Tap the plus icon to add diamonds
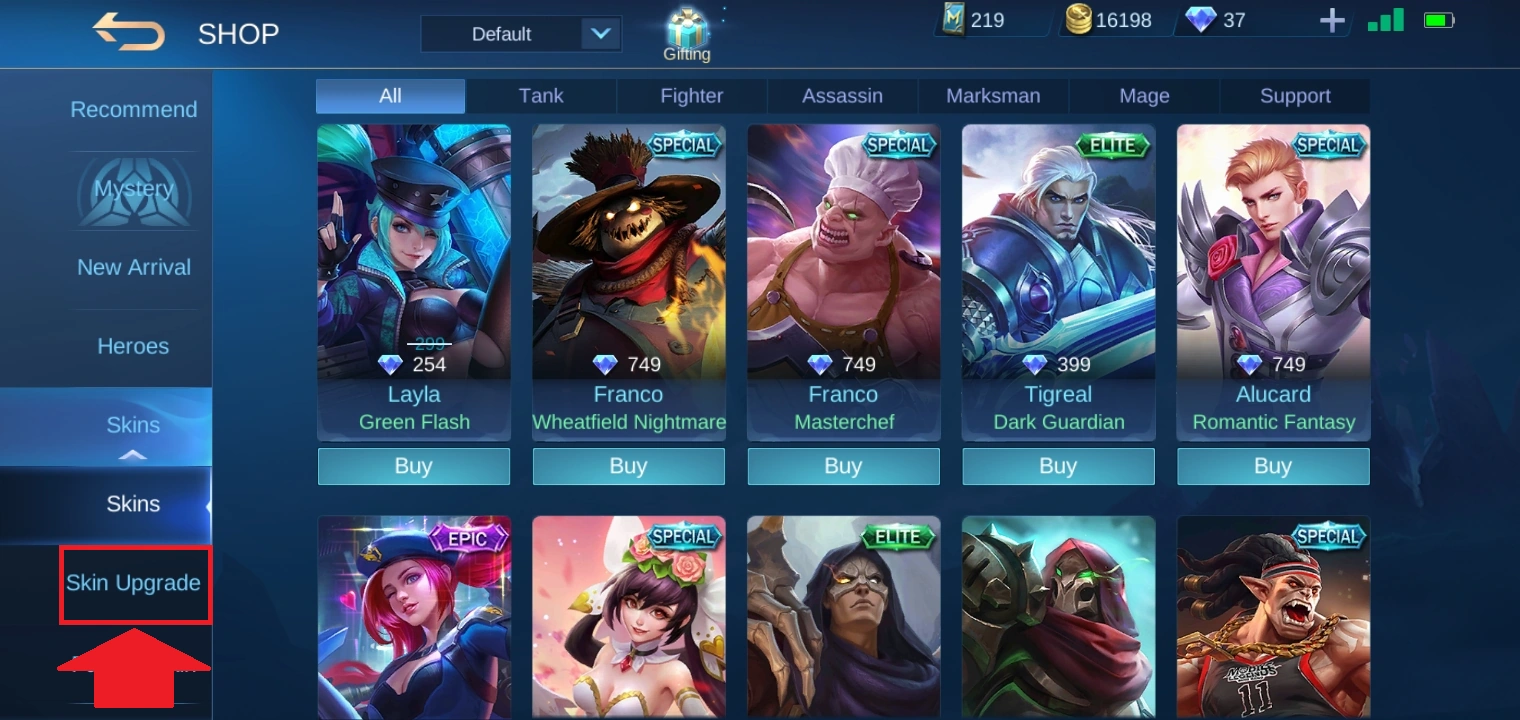The image size is (1520, 720). [1332, 20]
